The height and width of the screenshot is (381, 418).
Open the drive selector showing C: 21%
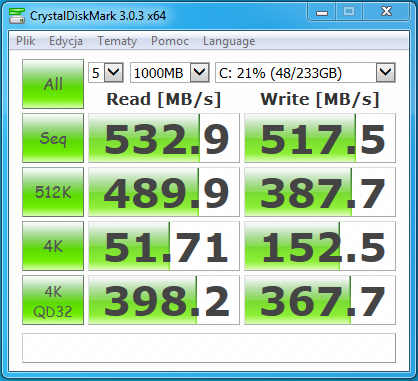305,72
